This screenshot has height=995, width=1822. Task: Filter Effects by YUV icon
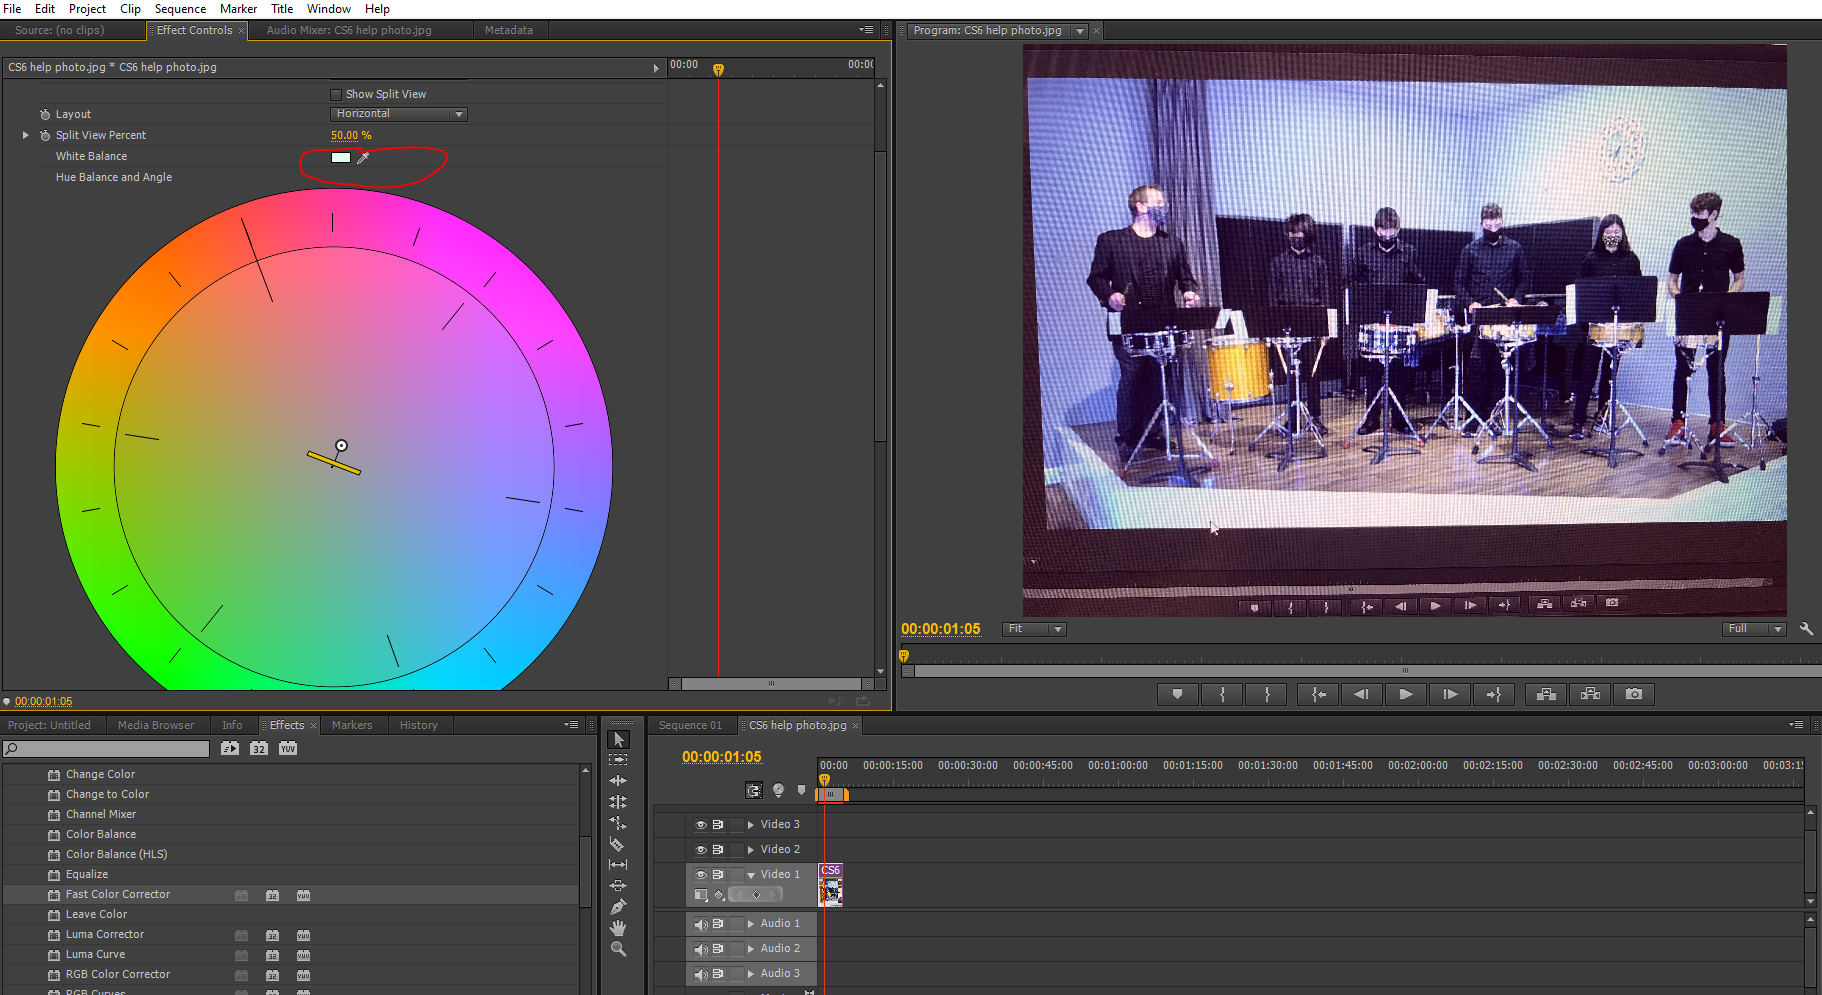(288, 748)
